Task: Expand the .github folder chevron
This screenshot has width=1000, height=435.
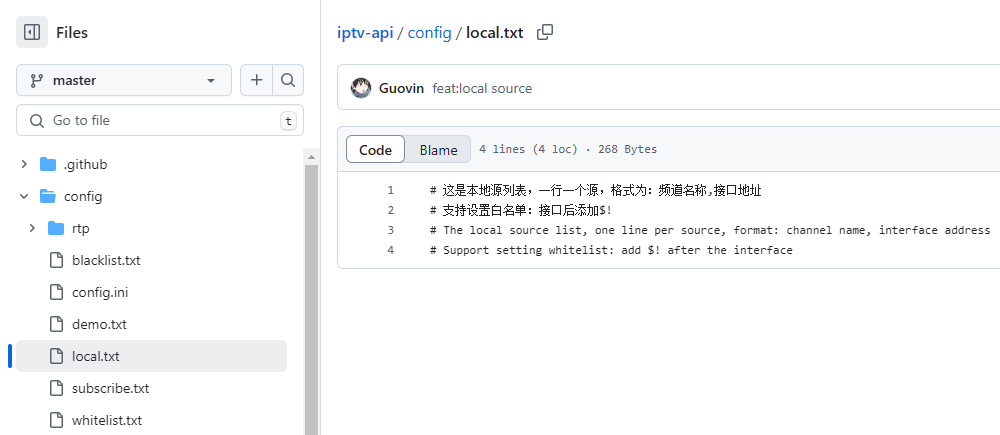Action: 24,164
